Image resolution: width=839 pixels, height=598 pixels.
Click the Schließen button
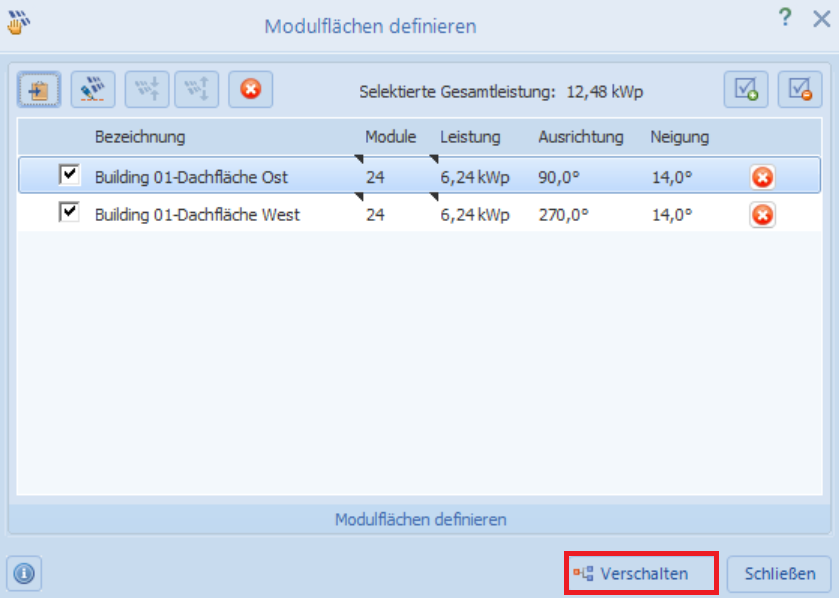pos(778,574)
